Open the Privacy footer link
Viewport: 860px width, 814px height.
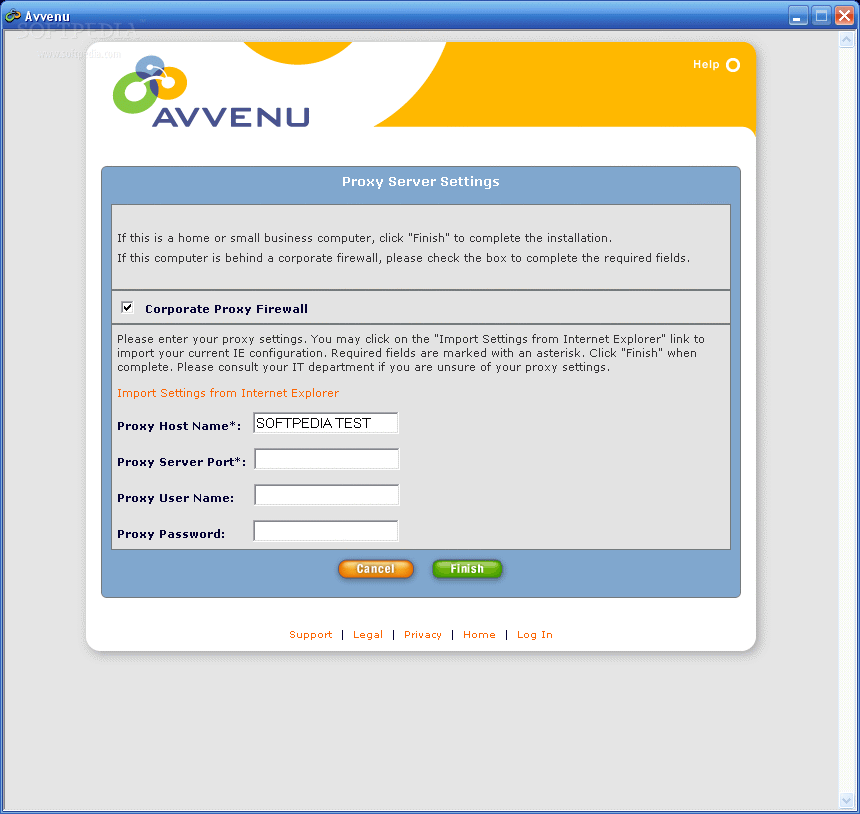pyautogui.click(x=423, y=635)
